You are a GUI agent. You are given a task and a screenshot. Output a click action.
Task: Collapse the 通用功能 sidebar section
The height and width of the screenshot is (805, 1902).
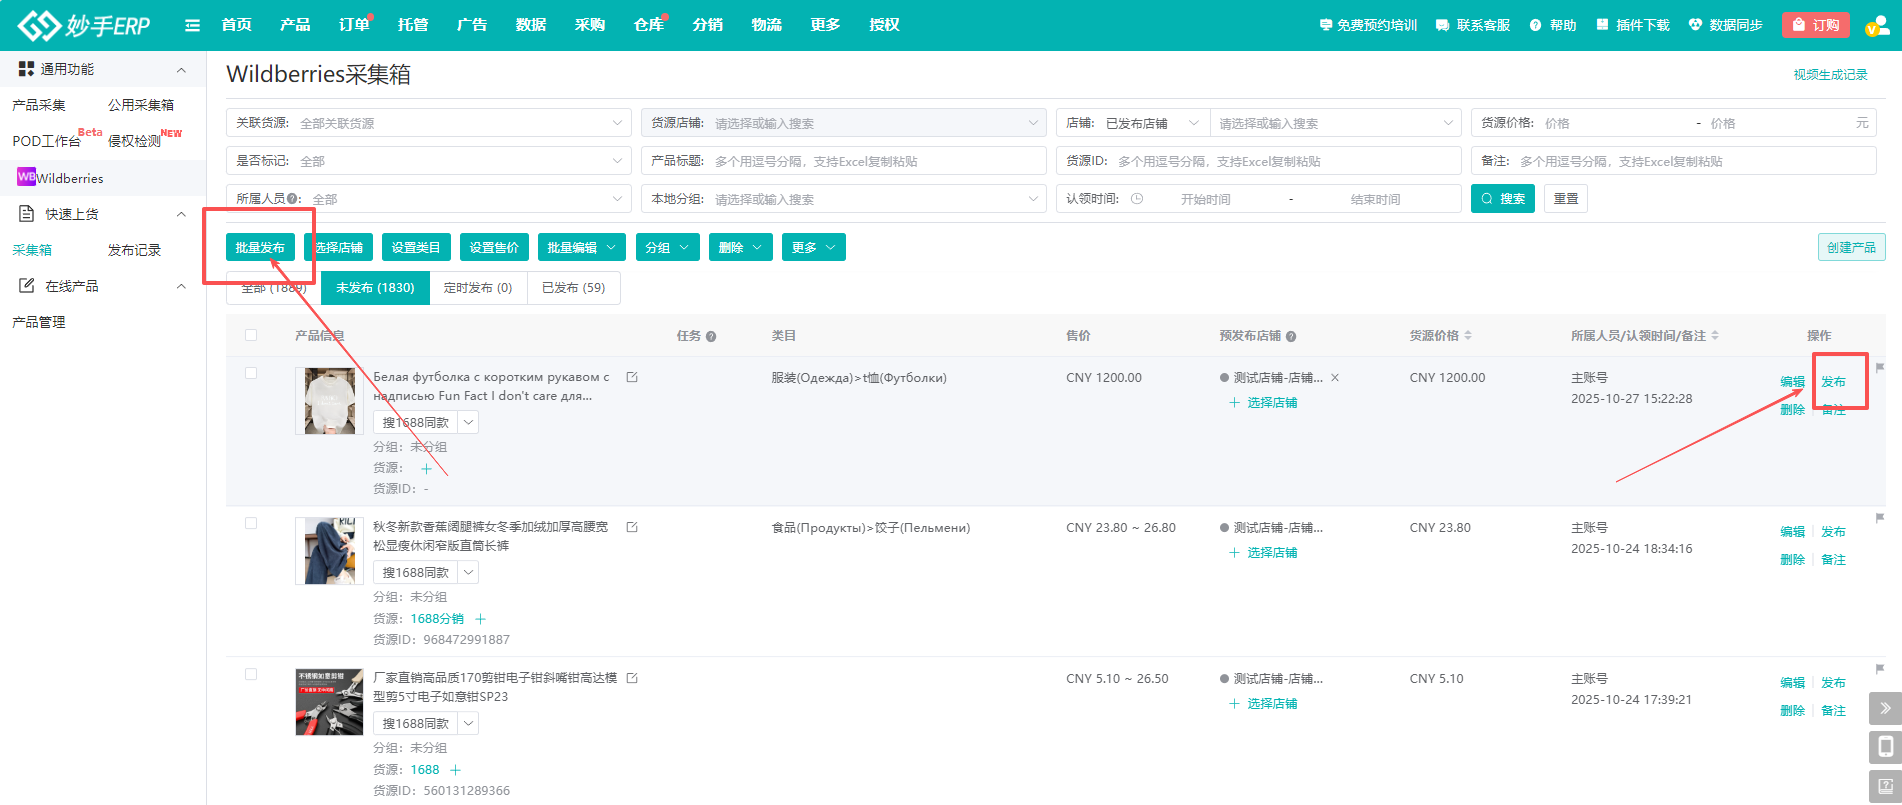[x=181, y=70]
